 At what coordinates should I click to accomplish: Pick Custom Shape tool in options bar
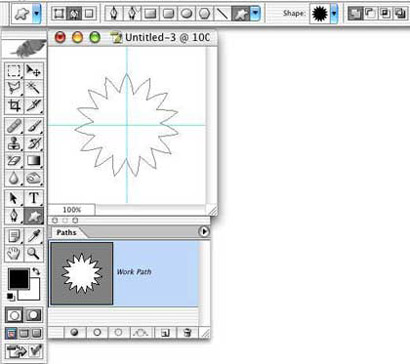click(x=240, y=13)
